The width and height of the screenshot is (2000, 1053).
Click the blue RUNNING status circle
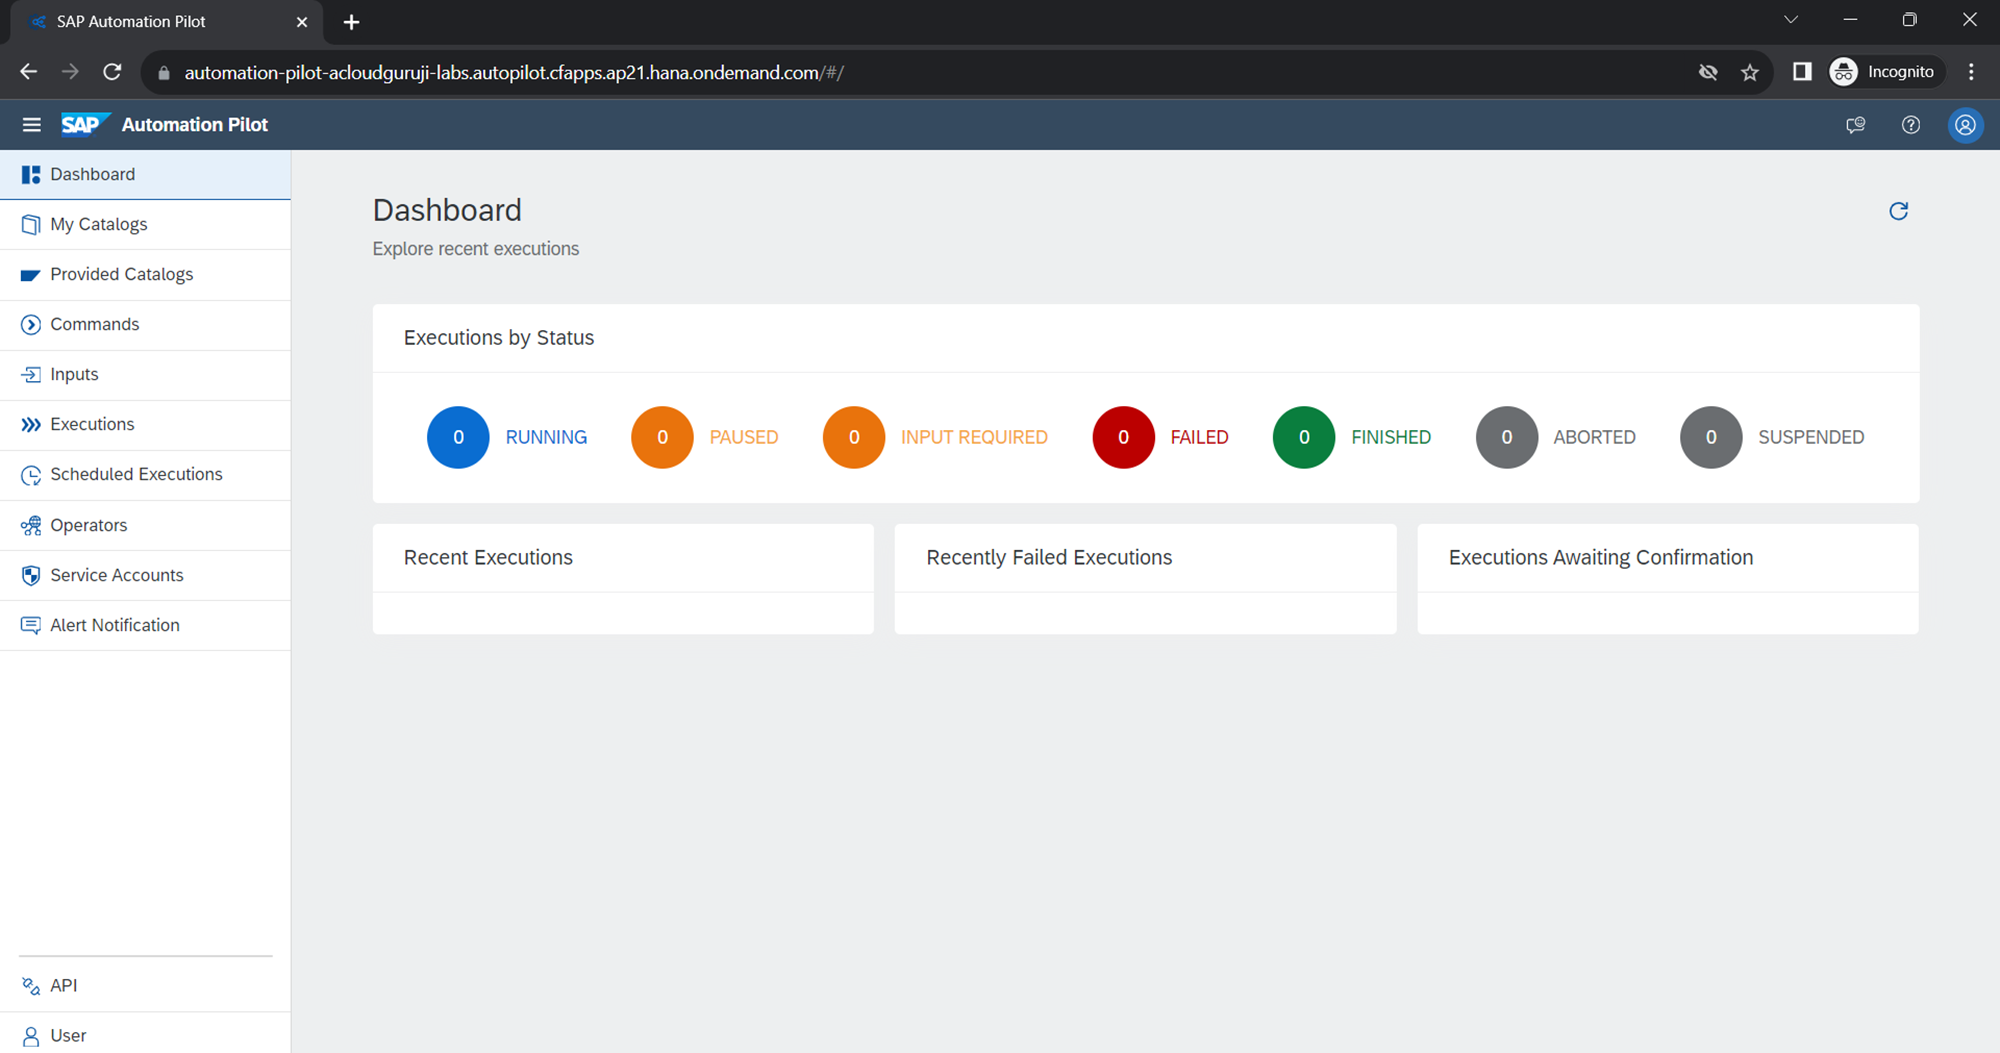coord(458,437)
